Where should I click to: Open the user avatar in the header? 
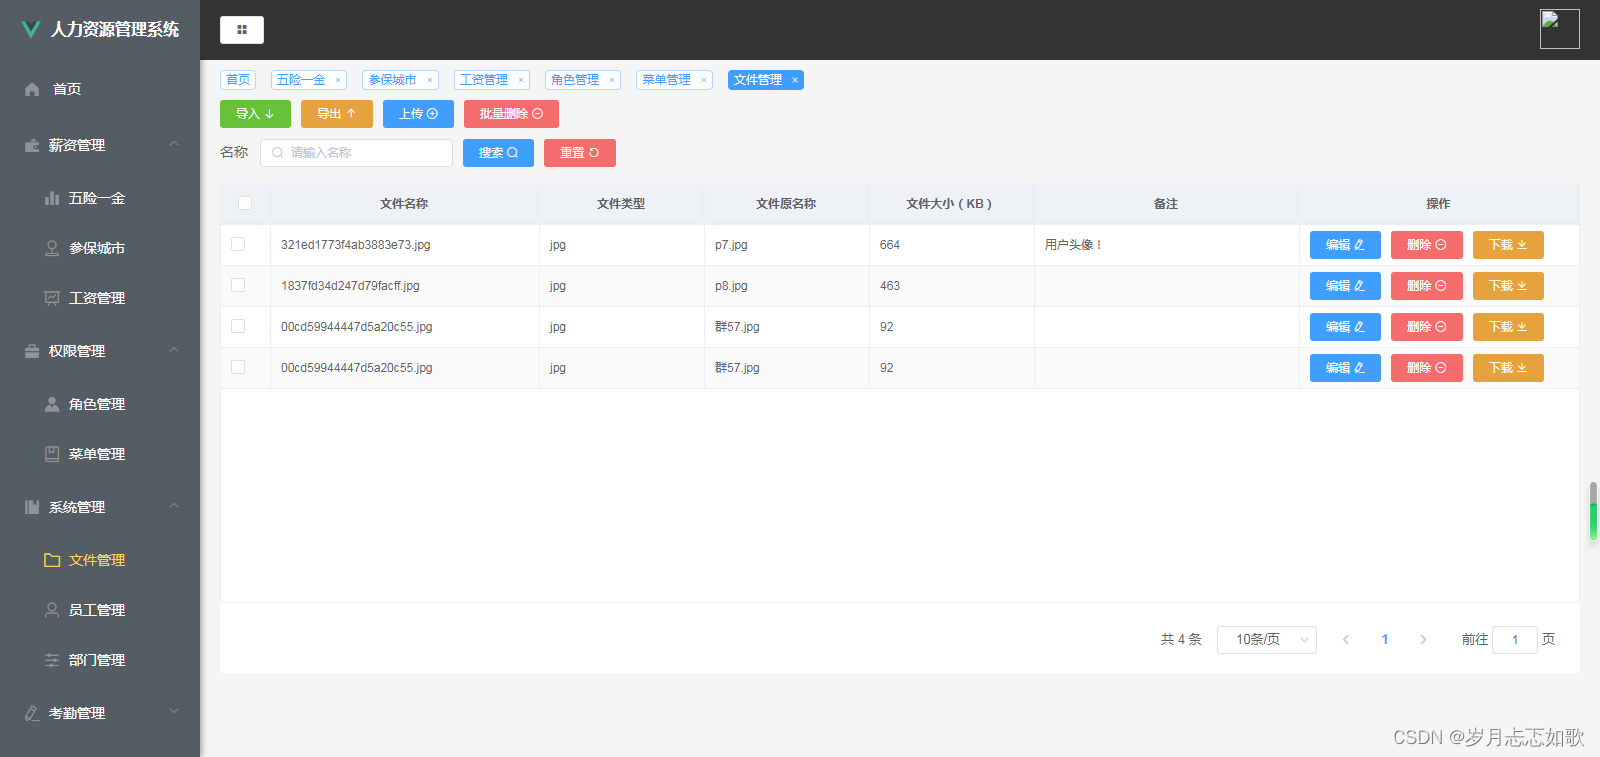click(x=1559, y=29)
